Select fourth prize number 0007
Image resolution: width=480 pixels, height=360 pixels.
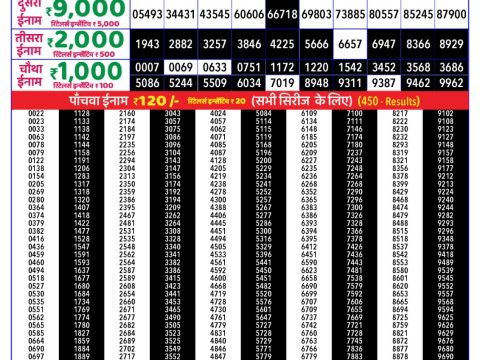tap(147, 67)
